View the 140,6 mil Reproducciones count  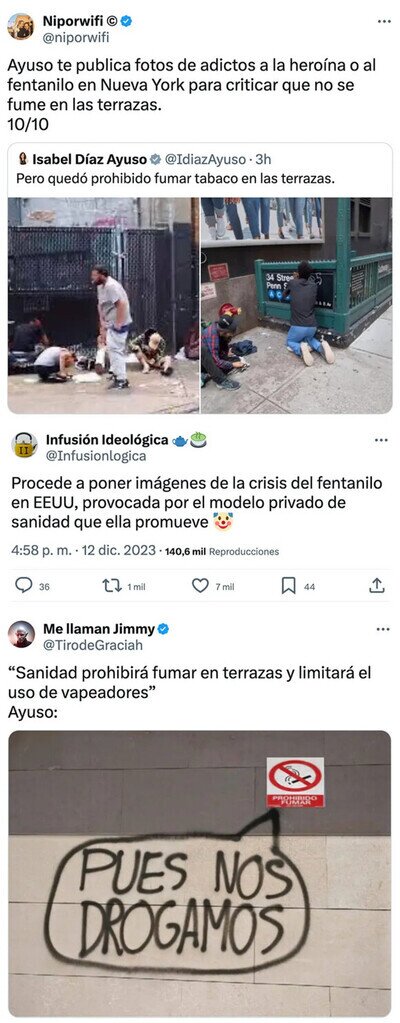222,551
